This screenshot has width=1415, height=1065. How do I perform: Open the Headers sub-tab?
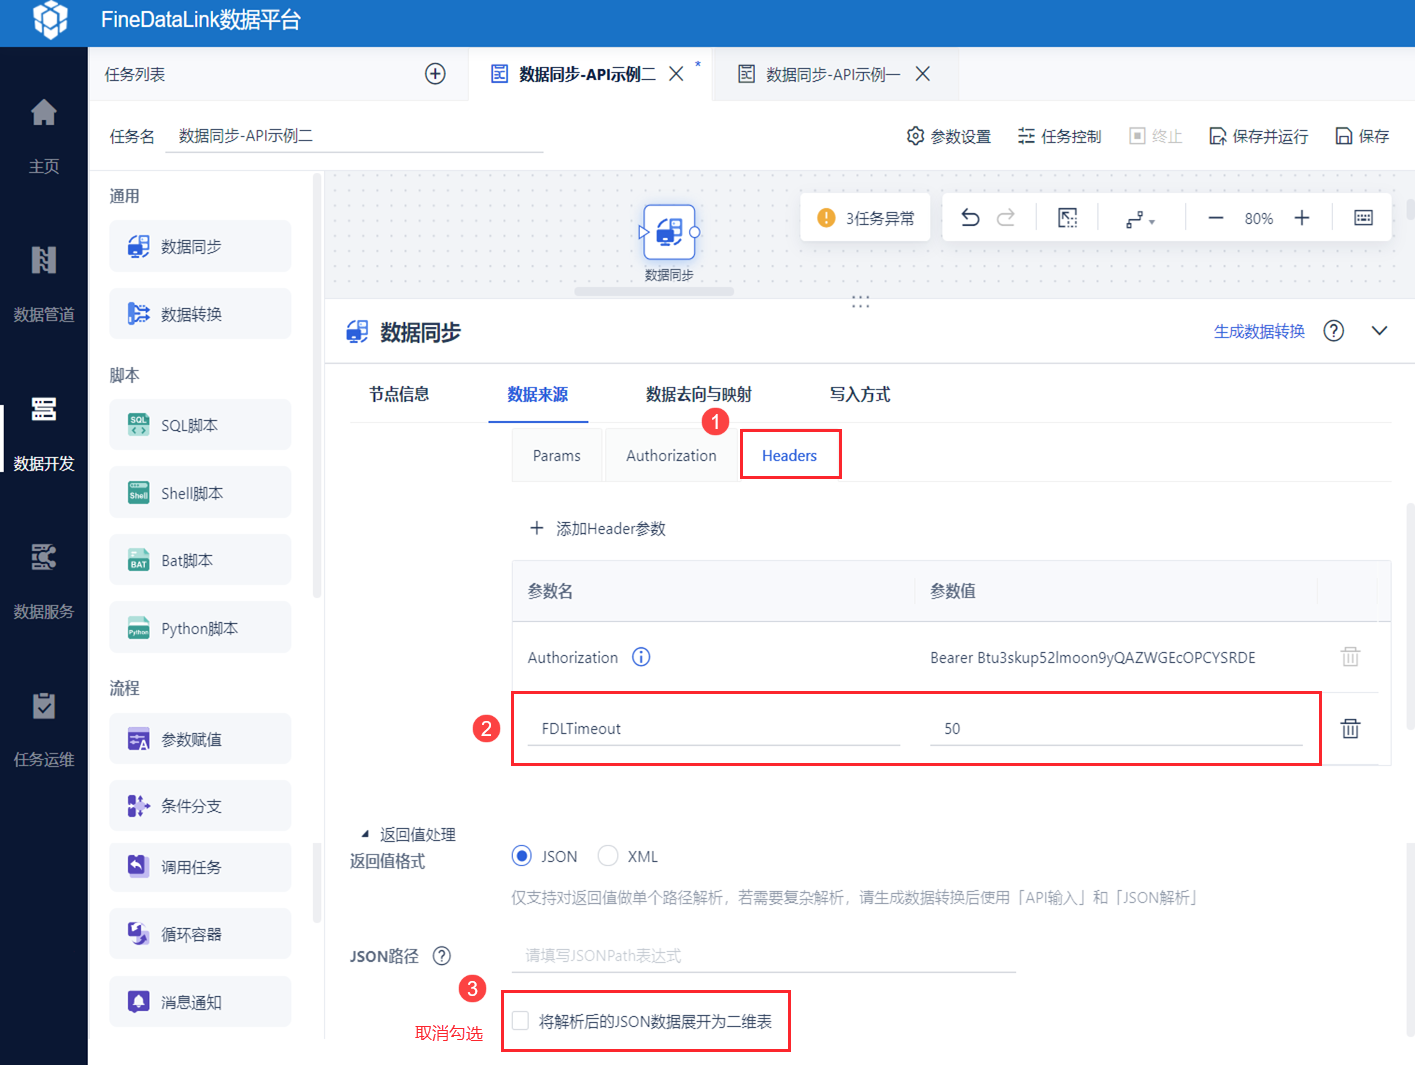[x=790, y=456]
